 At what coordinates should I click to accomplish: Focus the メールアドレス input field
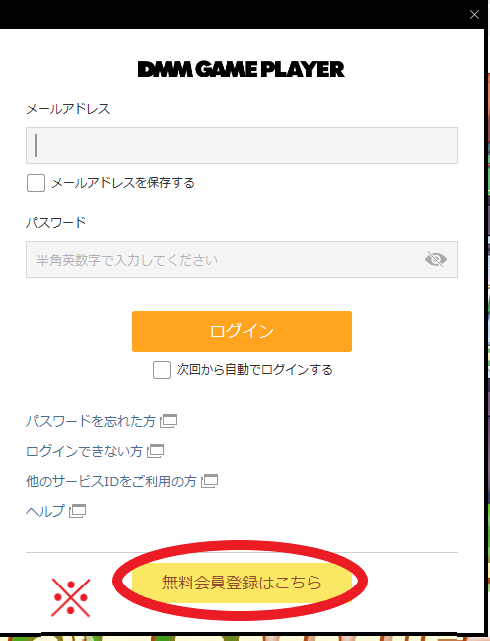[242, 146]
